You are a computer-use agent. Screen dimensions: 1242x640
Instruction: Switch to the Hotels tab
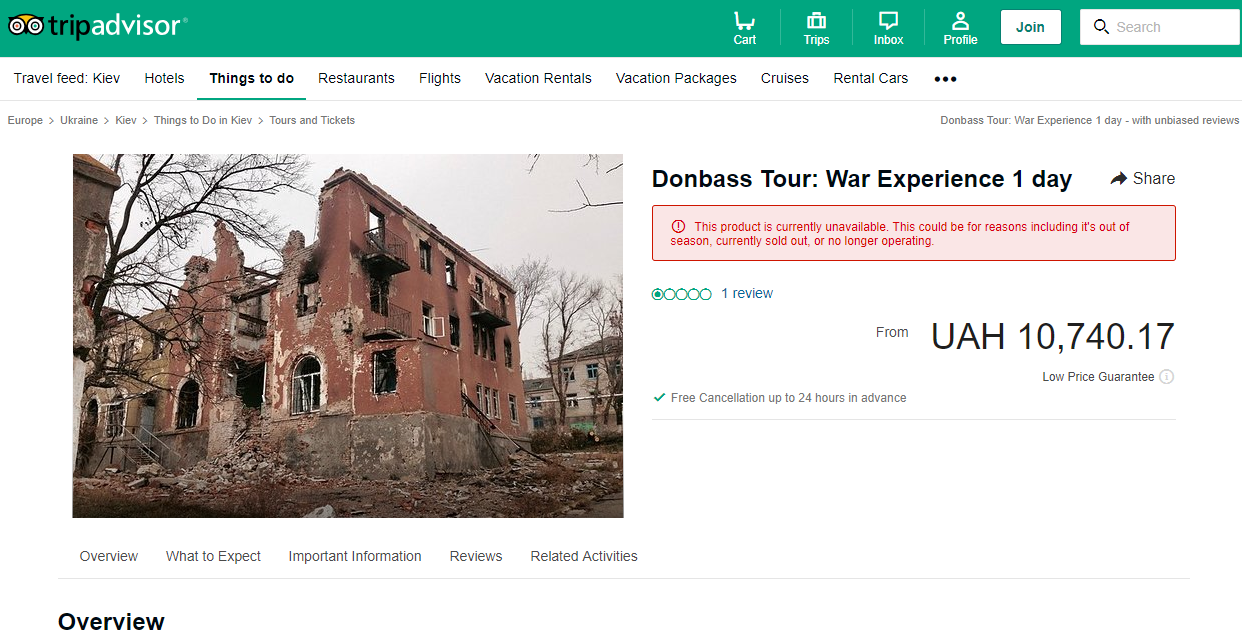[x=164, y=78]
